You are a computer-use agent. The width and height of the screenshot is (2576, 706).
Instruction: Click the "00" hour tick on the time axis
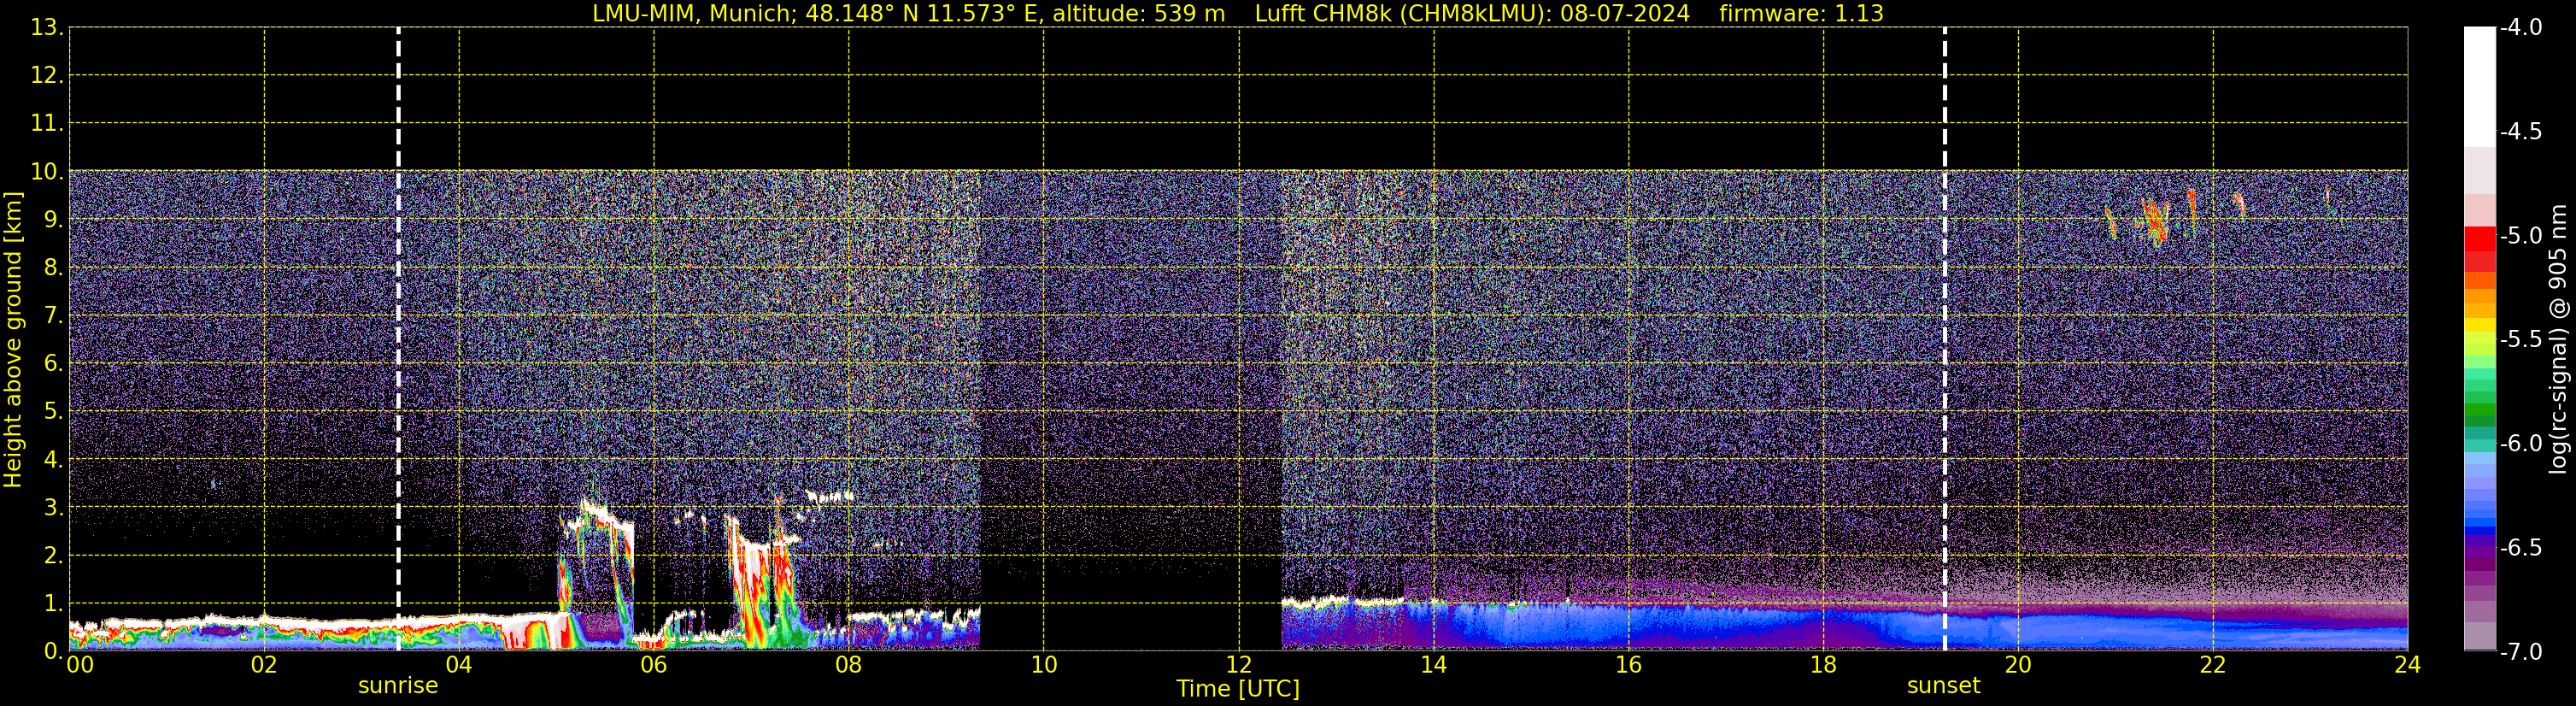pyautogui.click(x=80, y=665)
